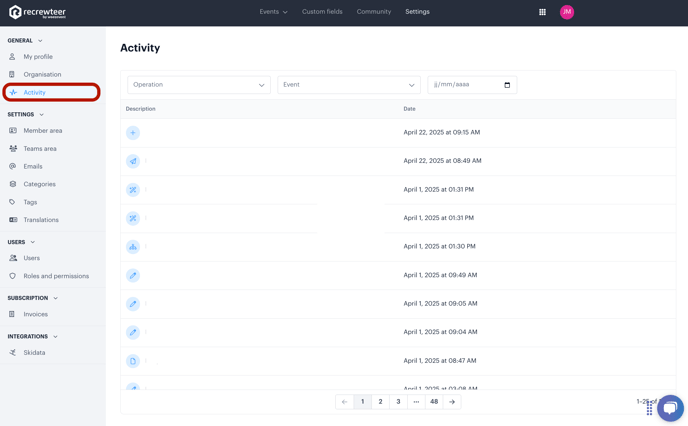Click the Skidata skier icon

coord(13,353)
